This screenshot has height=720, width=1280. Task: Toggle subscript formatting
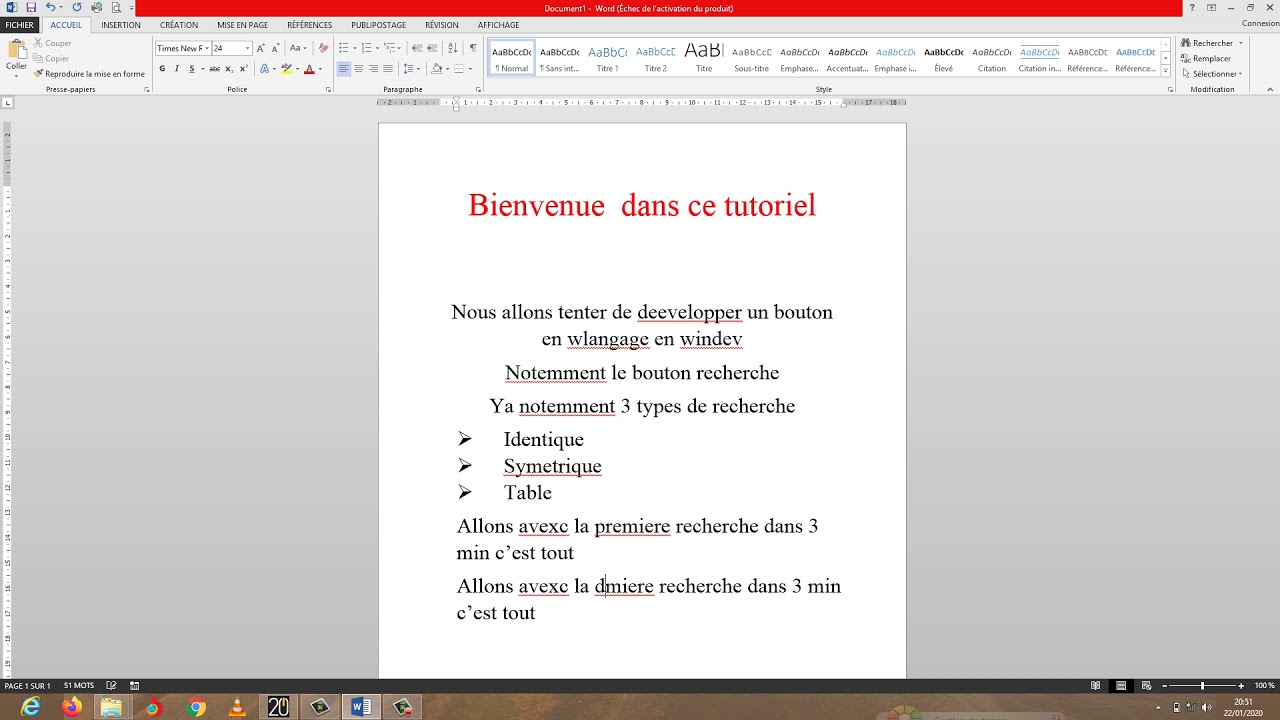pos(229,69)
